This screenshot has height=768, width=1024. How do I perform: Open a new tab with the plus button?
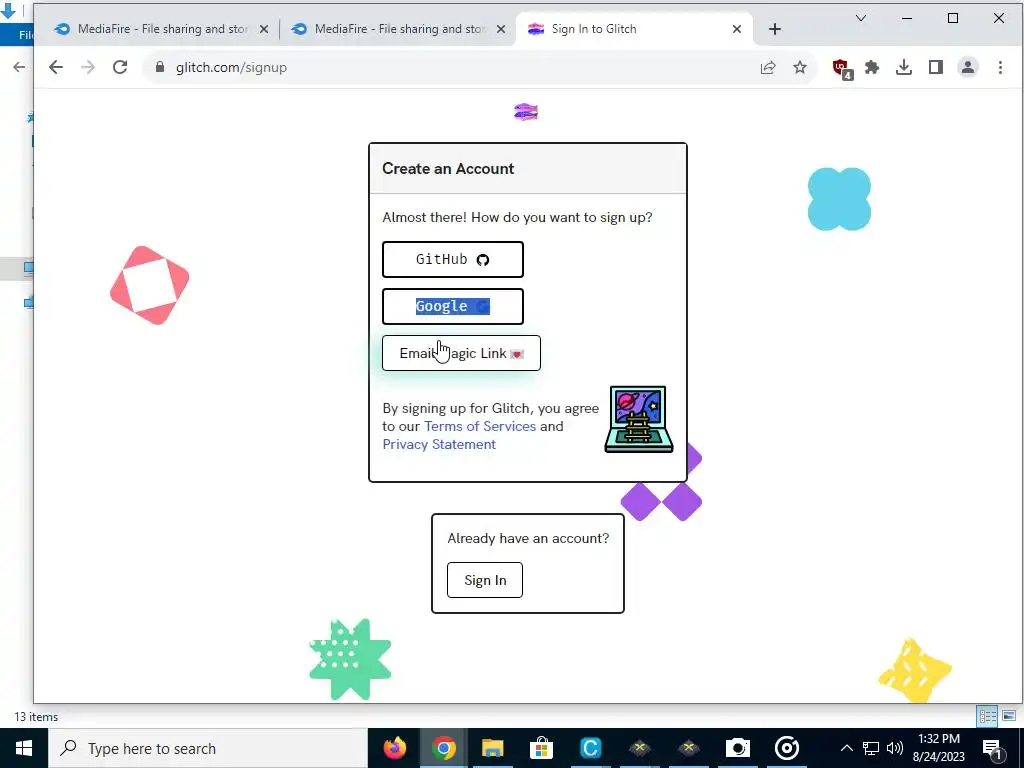(x=775, y=29)
